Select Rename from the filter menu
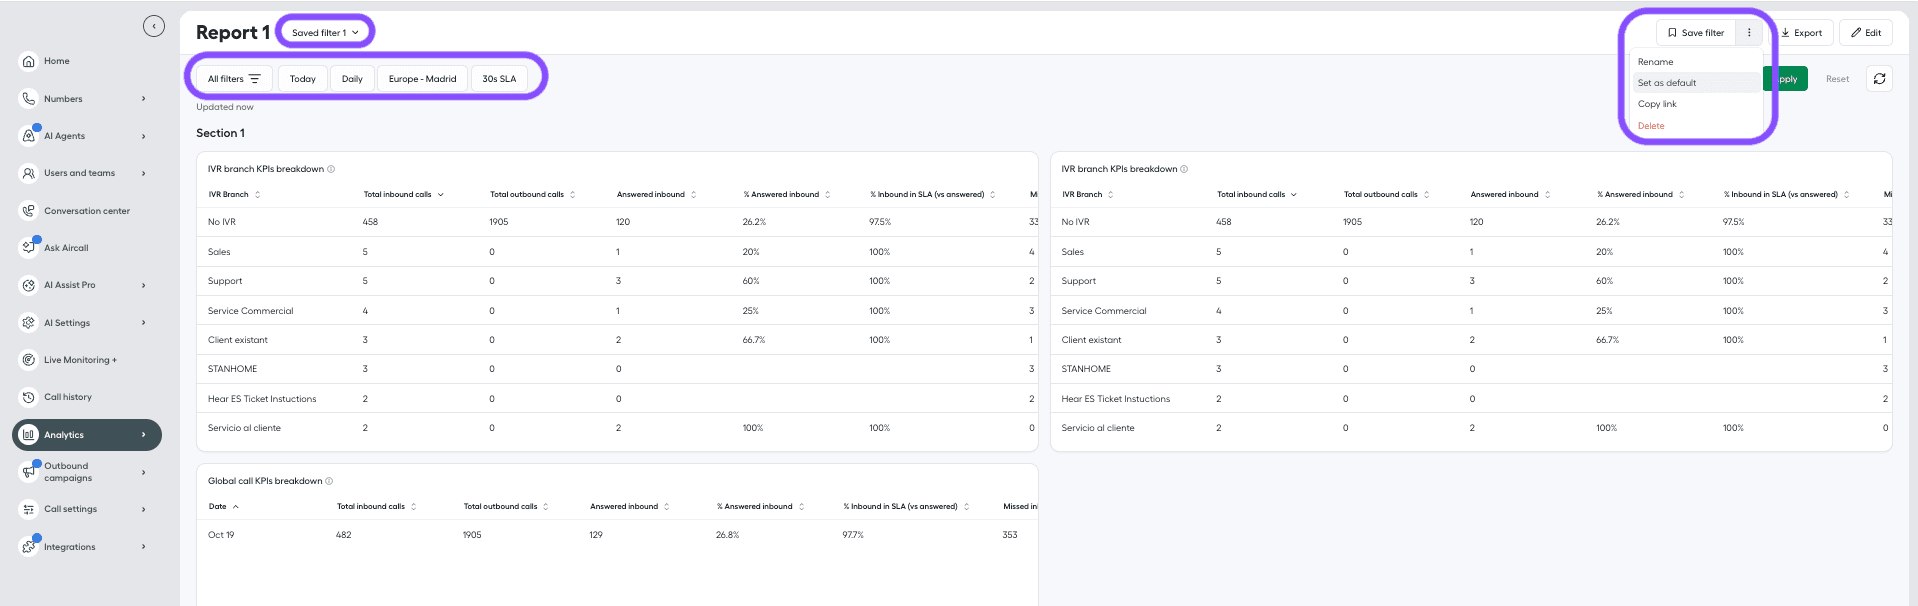This screenshot has width=1918, height=606. (x=1655, y=62)
